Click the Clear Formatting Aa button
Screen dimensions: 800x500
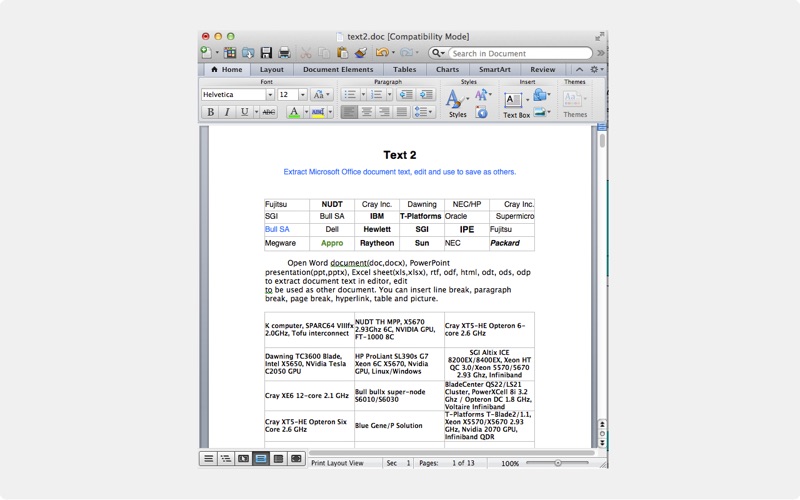click(x=320, y=94)
